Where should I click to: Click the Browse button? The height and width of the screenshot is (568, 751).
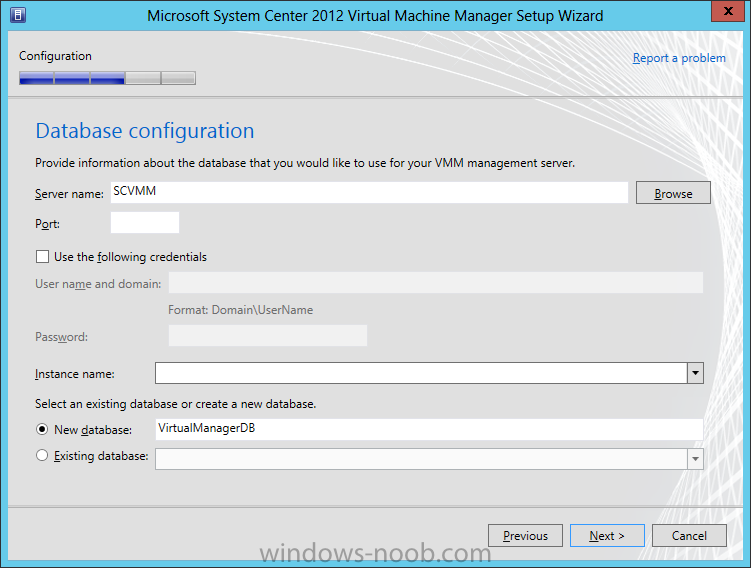click(673, 193)
